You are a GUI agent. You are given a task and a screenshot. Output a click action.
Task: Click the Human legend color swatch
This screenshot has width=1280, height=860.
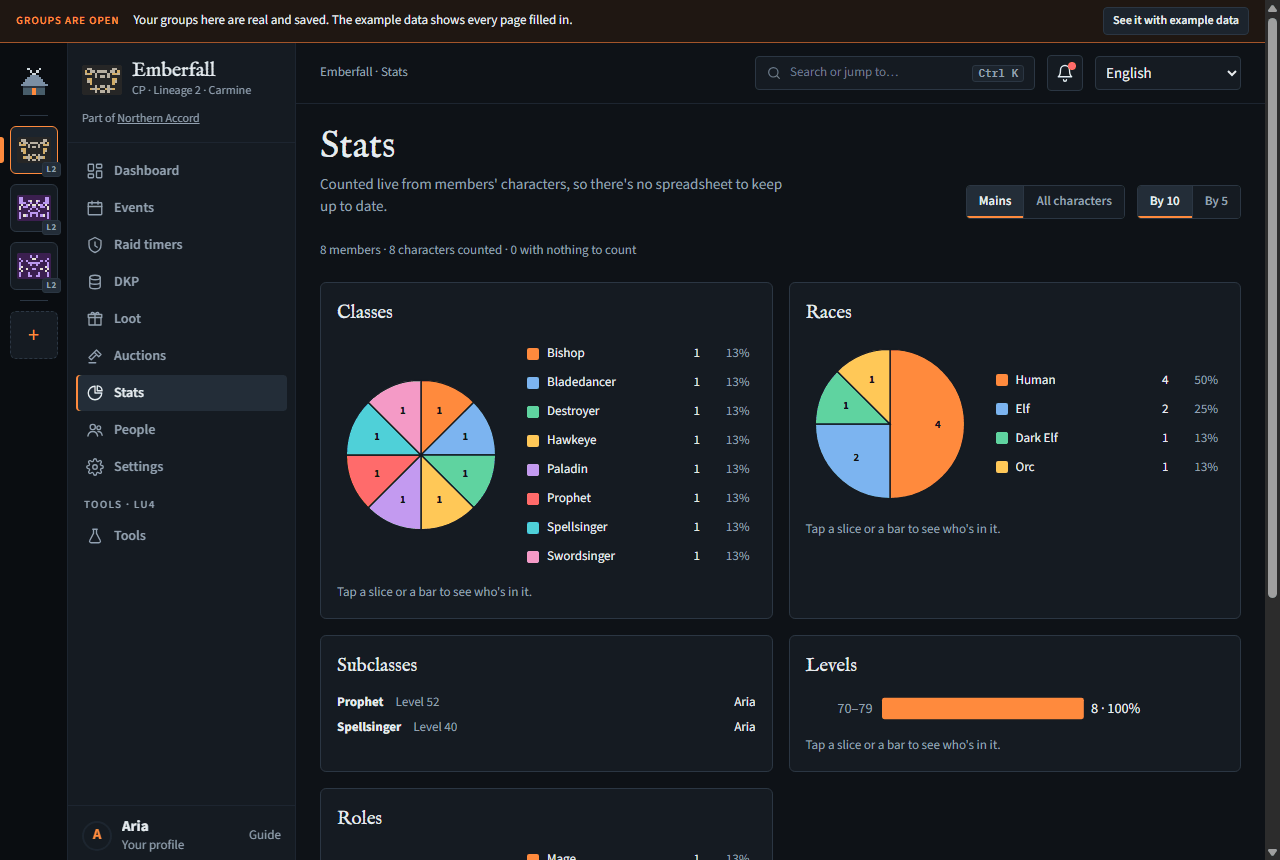pos(1002,380)
